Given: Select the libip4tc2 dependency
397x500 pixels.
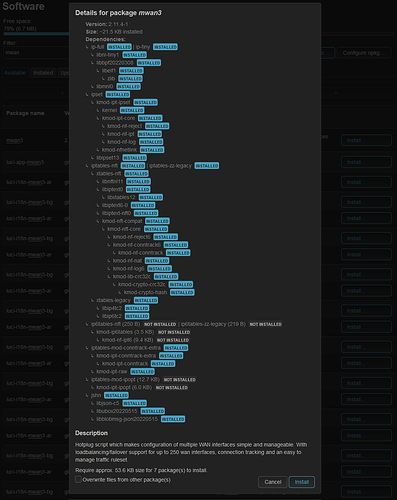Looking at the screenshot, I should tap(112, 308).
